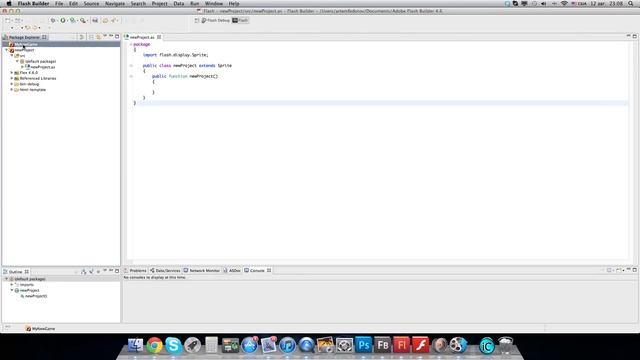Open the Apple menu

coord(9,3)
